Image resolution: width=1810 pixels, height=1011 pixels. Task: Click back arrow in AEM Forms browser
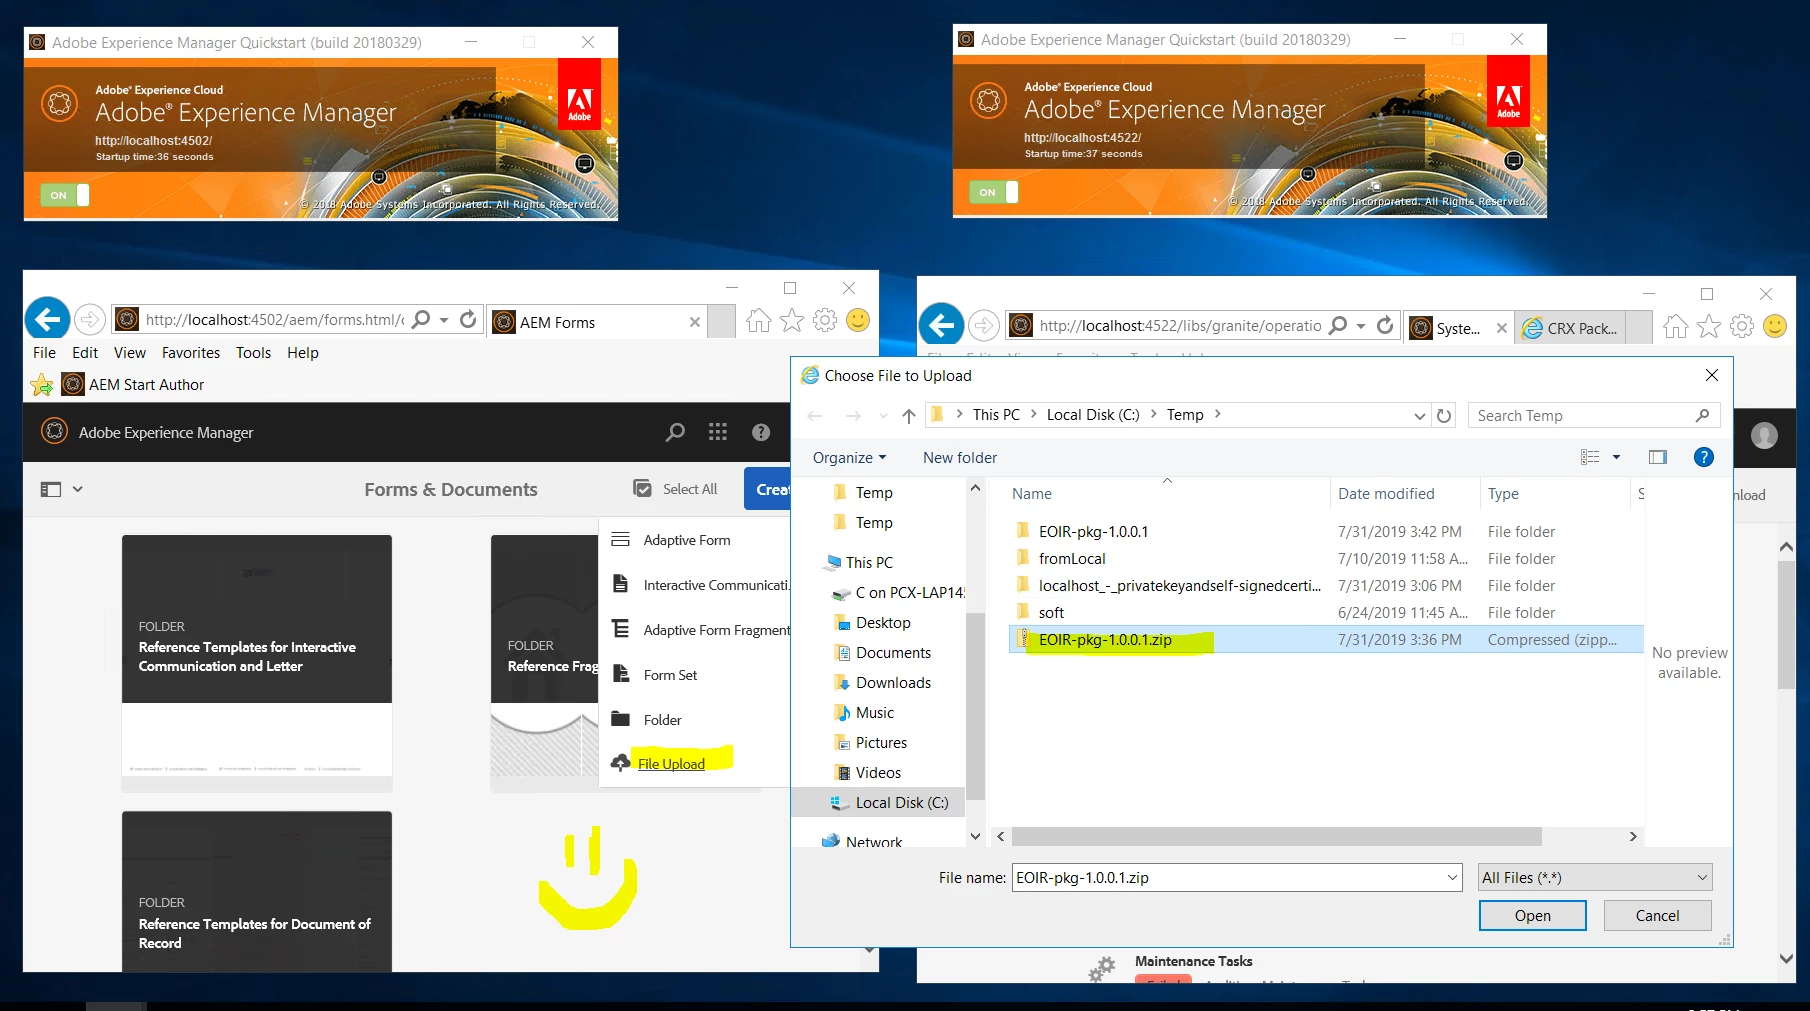47,320
